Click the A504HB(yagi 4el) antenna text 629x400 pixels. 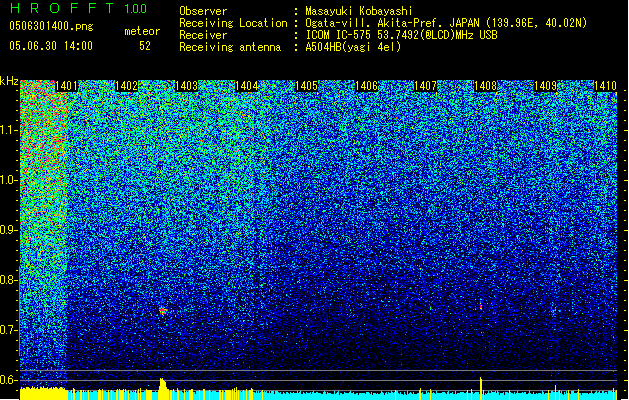pyautogui.click(x=353, y=47)
